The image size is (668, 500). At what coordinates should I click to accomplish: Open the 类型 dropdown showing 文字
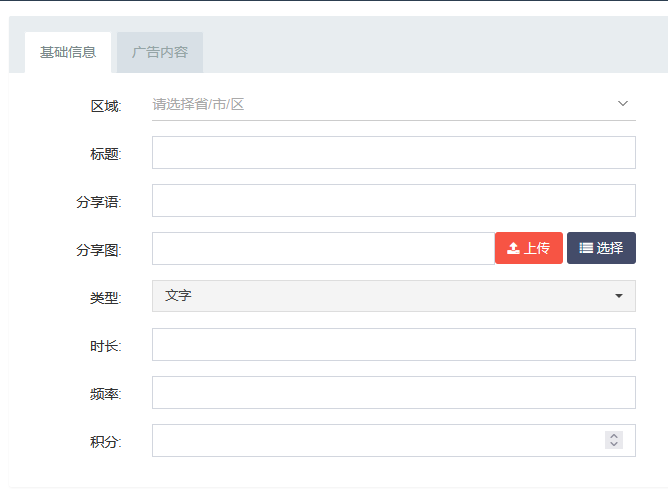[393, 296]
